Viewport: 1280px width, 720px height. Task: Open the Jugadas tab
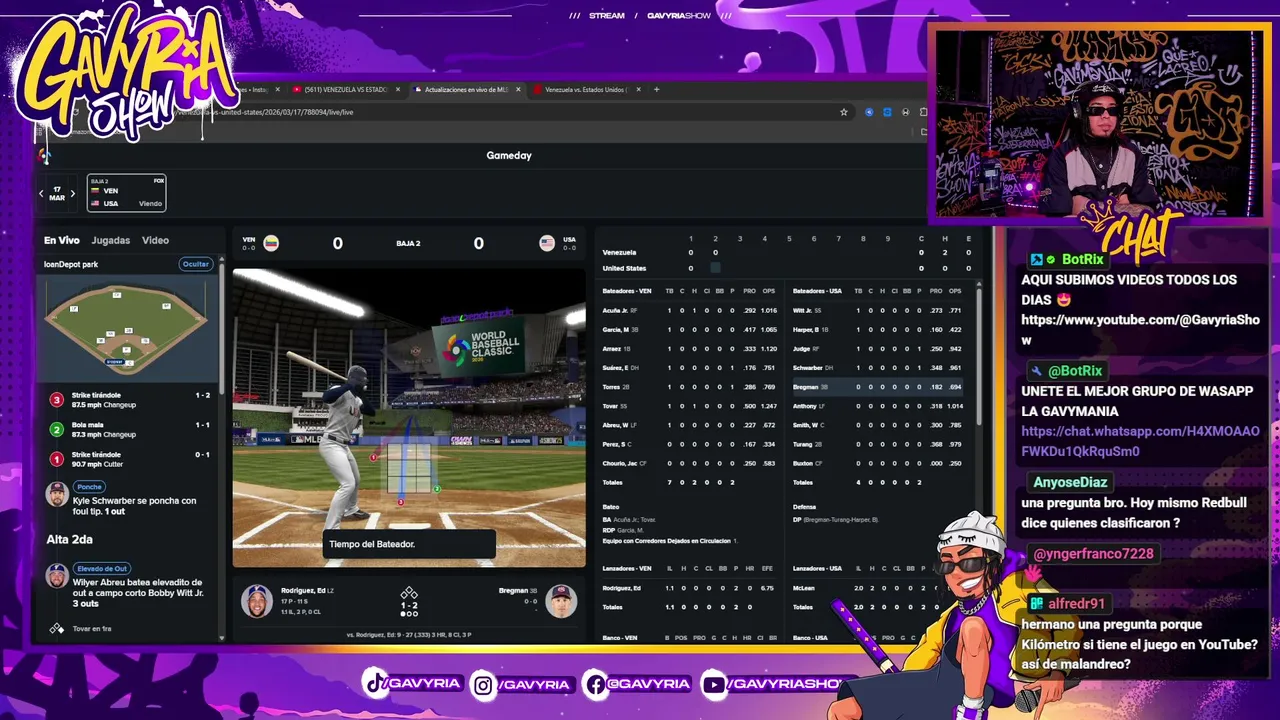pos(111,240)
